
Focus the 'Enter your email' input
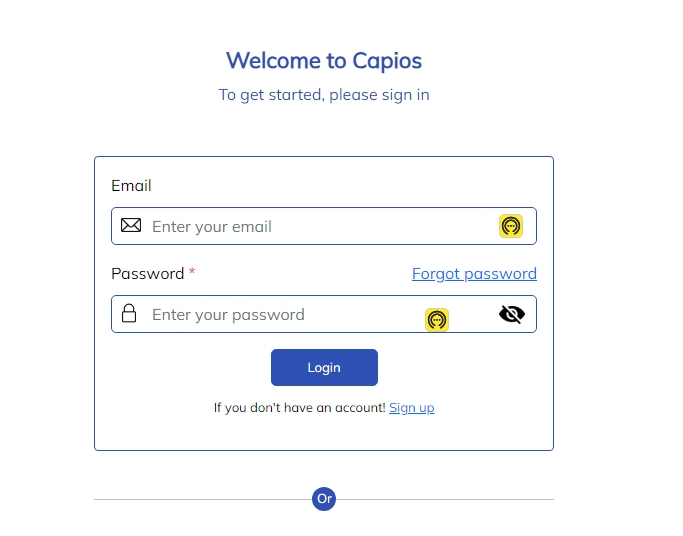coord(324,226)
